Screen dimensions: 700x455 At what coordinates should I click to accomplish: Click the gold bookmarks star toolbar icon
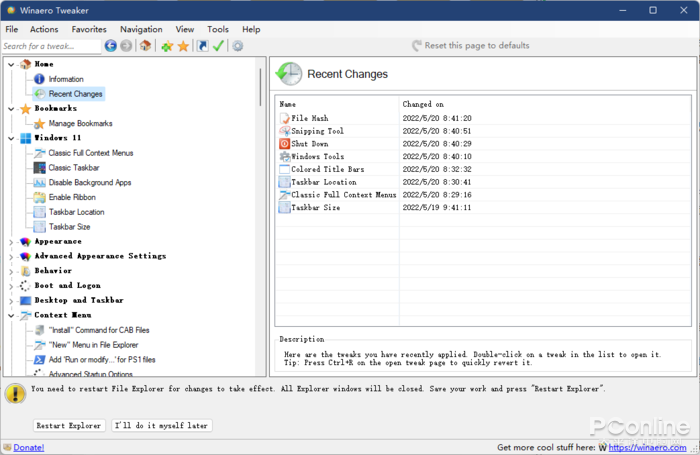183,46
